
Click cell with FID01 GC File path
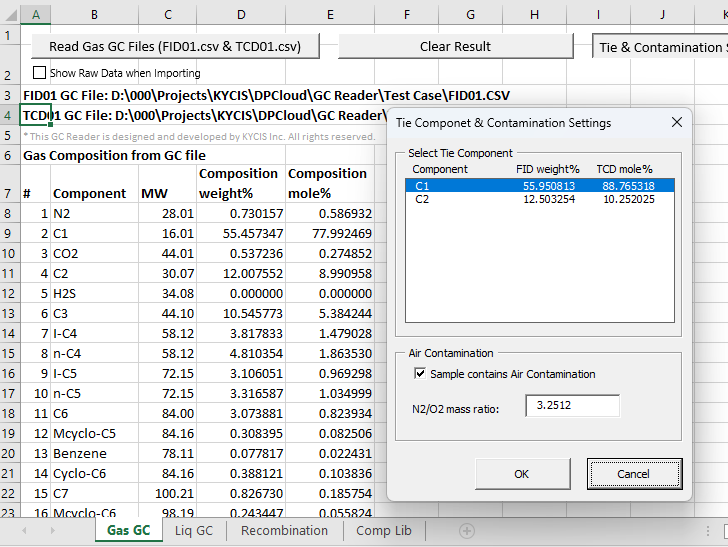click(266, 95)
